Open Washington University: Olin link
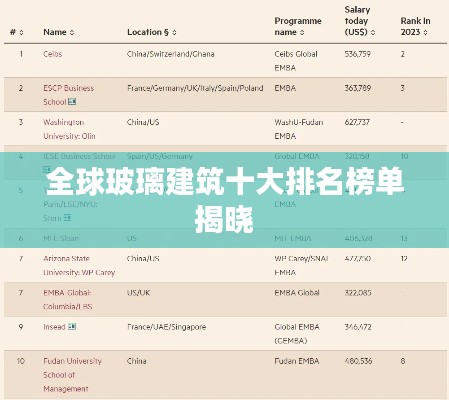The image size is (449, 400). coord(69,129)
